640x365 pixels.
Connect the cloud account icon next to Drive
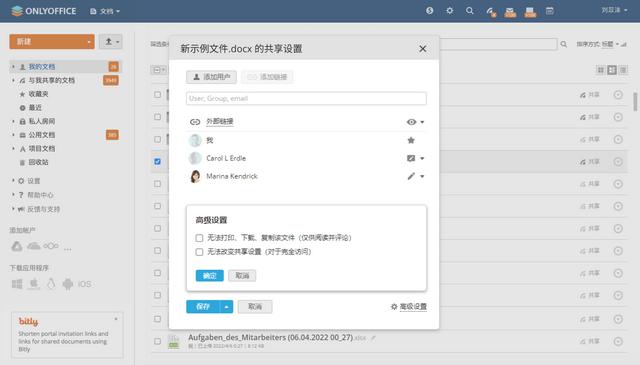34,246
